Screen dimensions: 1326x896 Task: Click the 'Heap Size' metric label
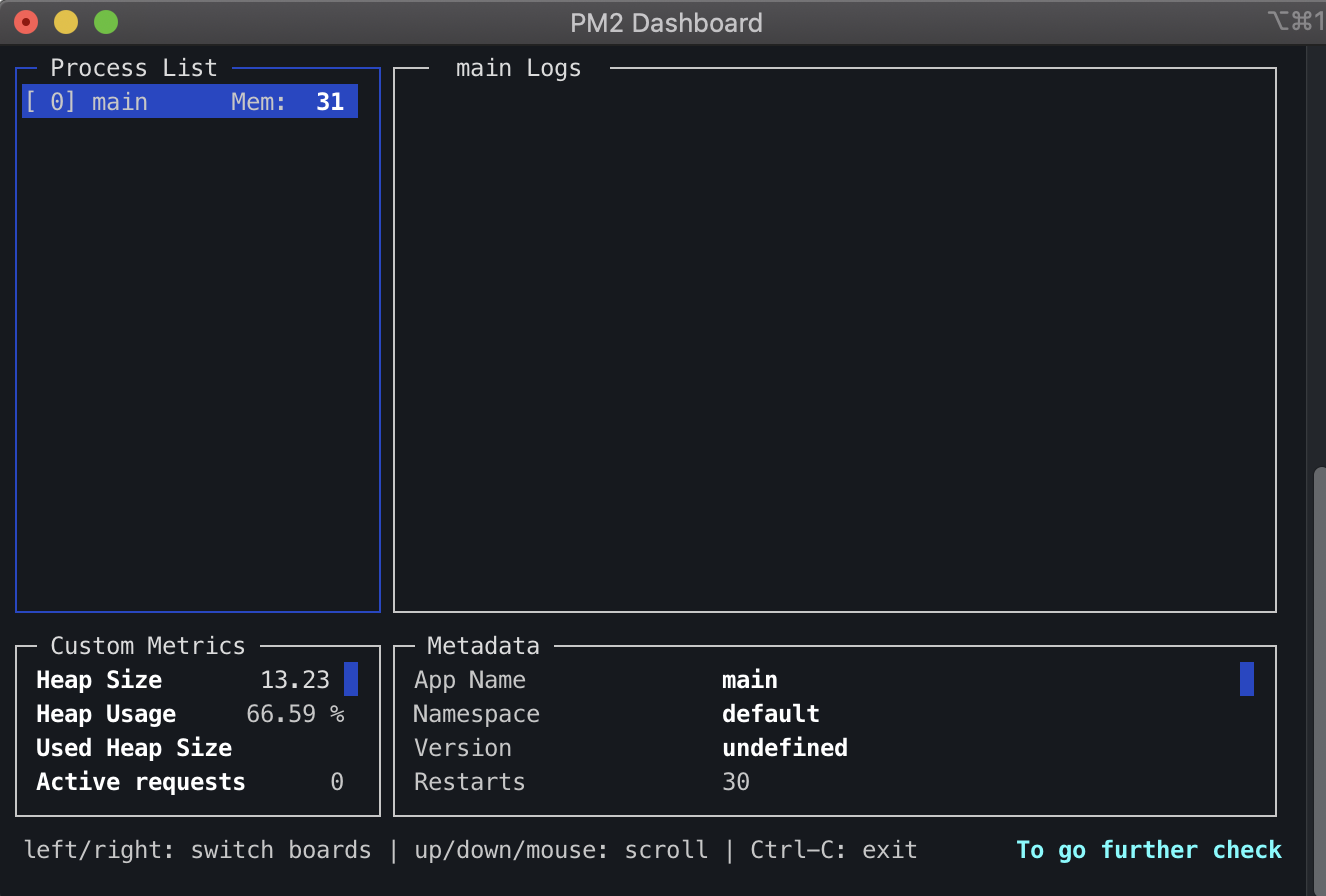99,680
